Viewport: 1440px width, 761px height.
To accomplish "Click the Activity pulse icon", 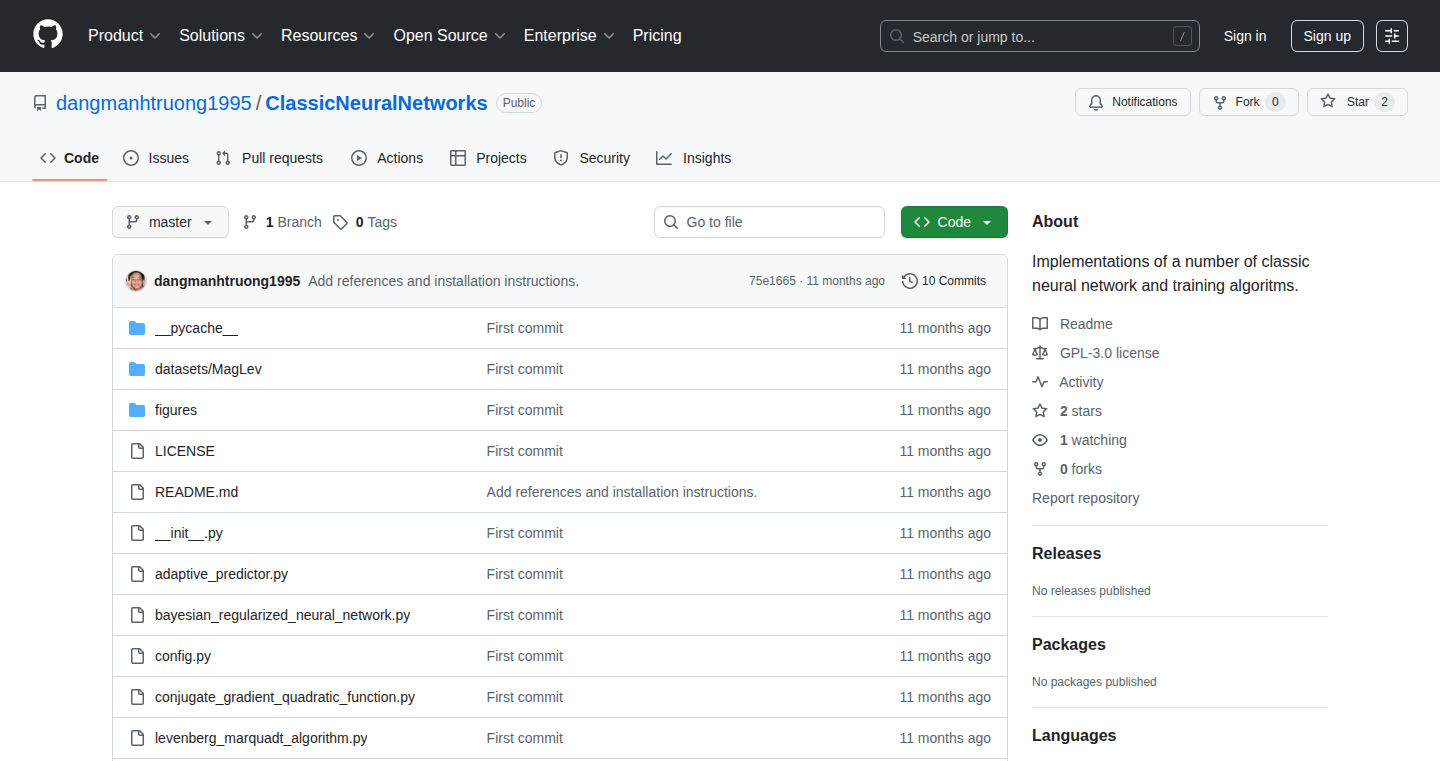I will tap(1040, 382).
